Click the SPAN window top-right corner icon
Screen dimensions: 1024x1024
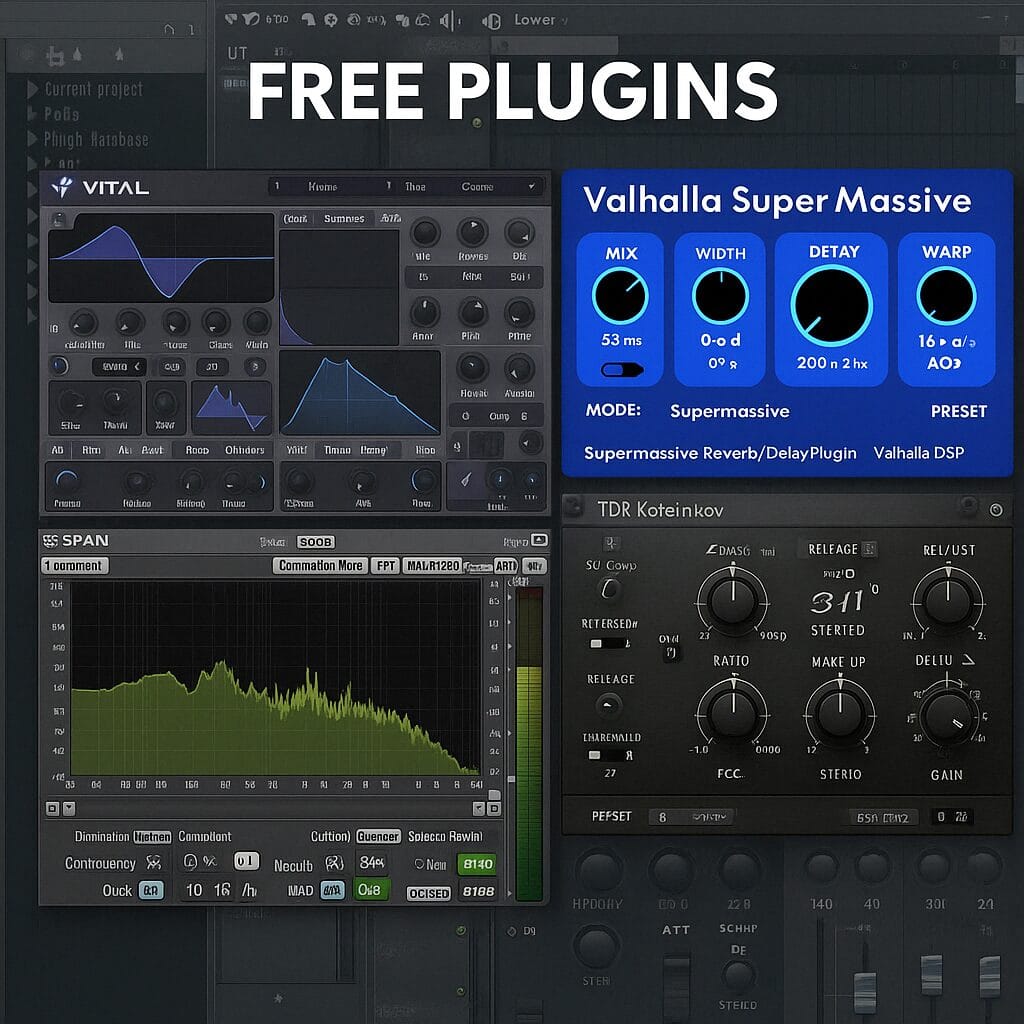point(539,540)
